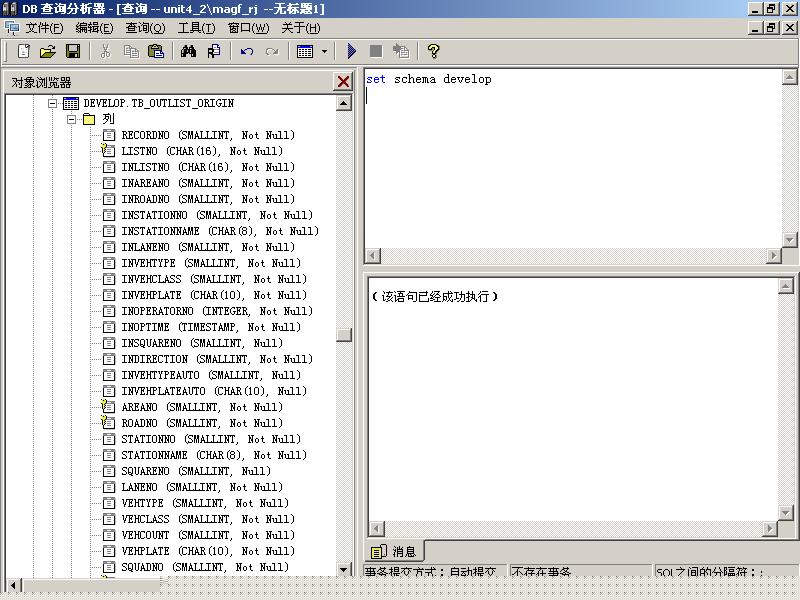Select STATIONNAME column row
The width and height of the screenshot is (800, 600).
[214, 455]
